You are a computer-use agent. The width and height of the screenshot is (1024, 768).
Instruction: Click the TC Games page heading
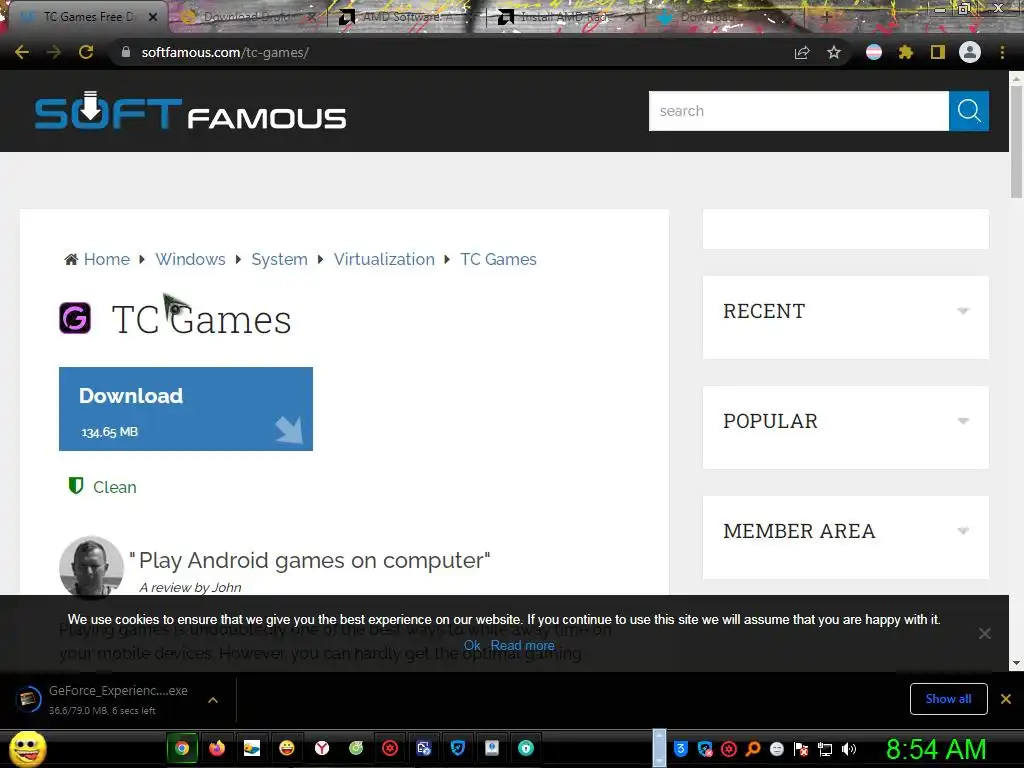coord(201,319)
